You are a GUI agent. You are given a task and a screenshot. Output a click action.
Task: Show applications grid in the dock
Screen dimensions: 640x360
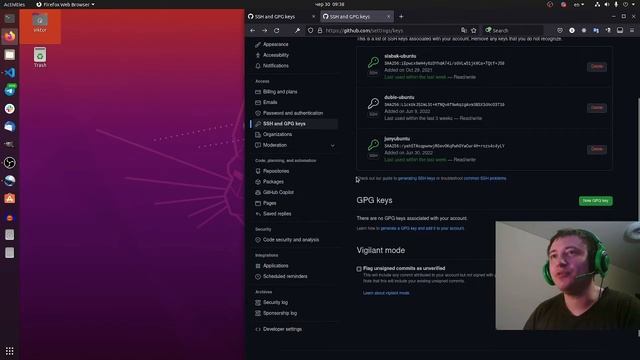click(9, 351)
